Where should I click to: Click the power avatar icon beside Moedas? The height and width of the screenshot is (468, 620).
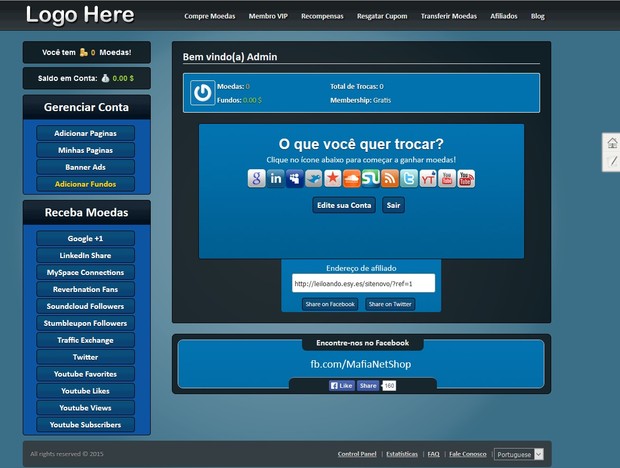pos(202,93)
